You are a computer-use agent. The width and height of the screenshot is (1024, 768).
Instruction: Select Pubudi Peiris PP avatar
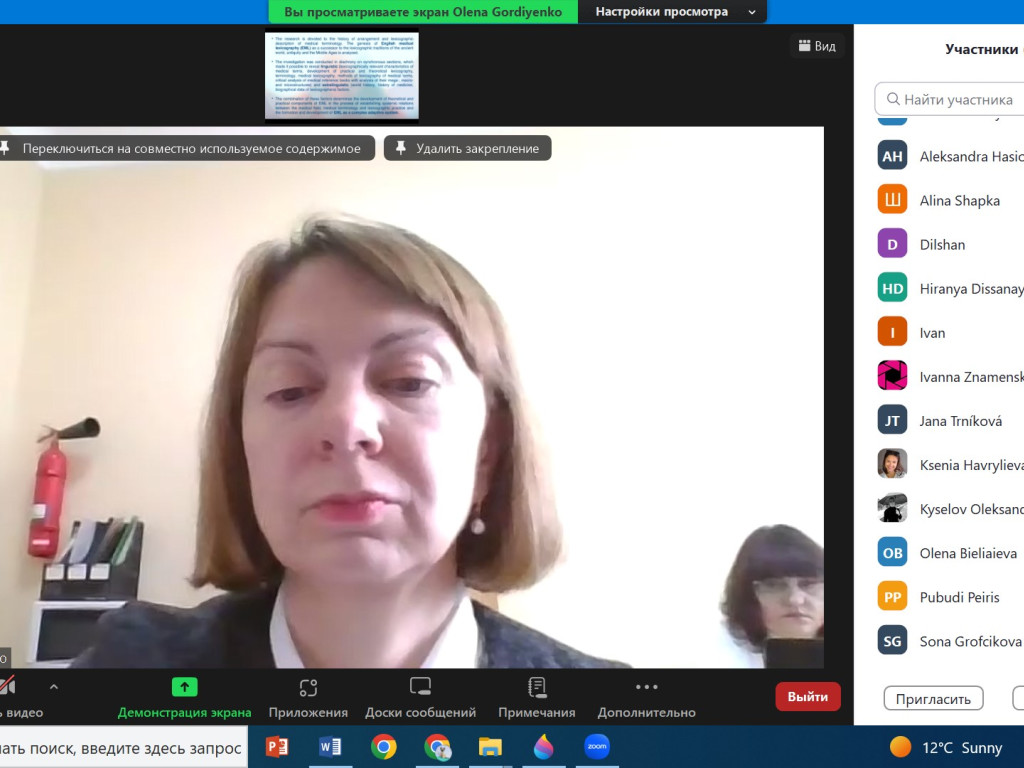892,597
